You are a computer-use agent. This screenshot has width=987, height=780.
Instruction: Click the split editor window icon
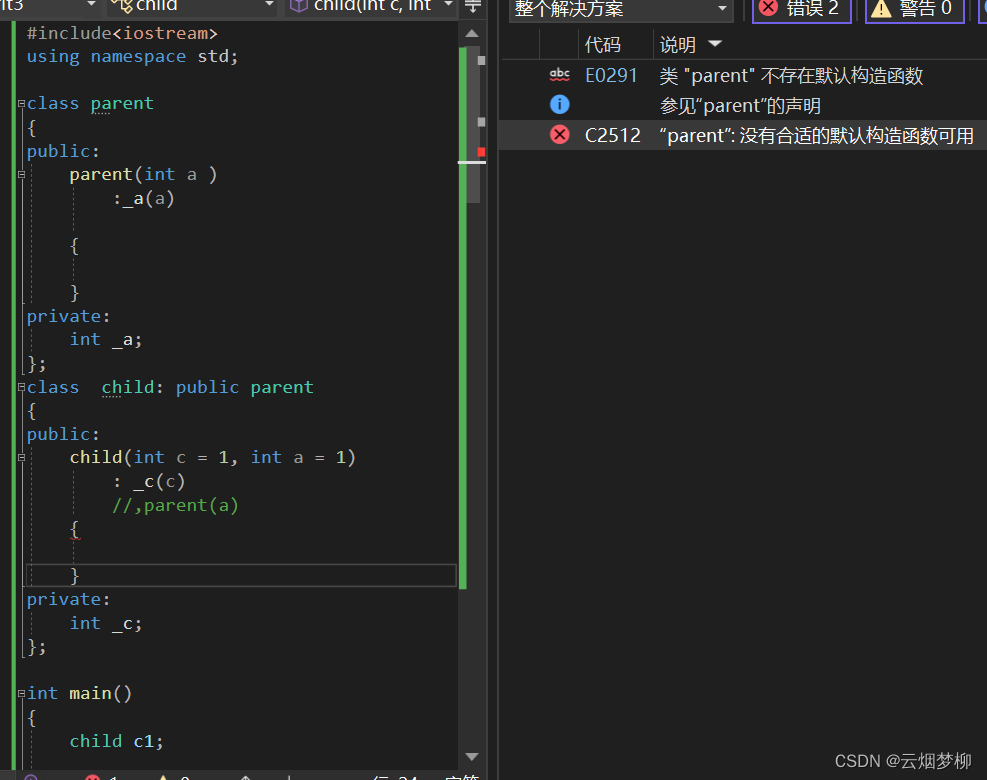[473, 7]
